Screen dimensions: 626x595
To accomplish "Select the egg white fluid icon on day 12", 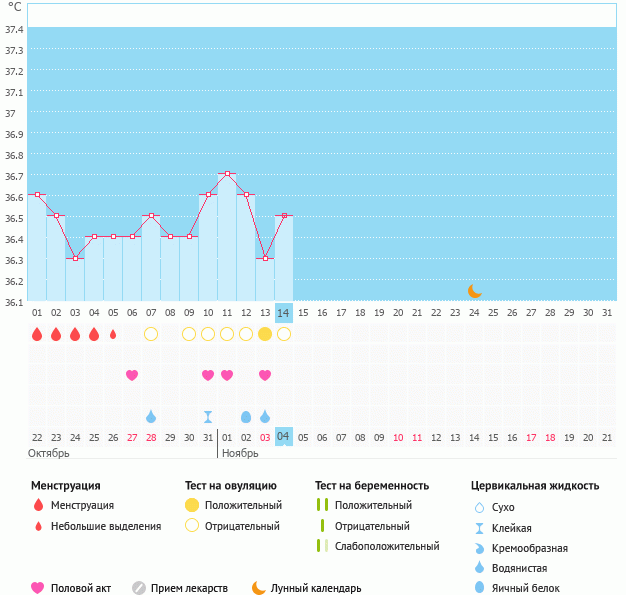I will (x=246, y=416).
